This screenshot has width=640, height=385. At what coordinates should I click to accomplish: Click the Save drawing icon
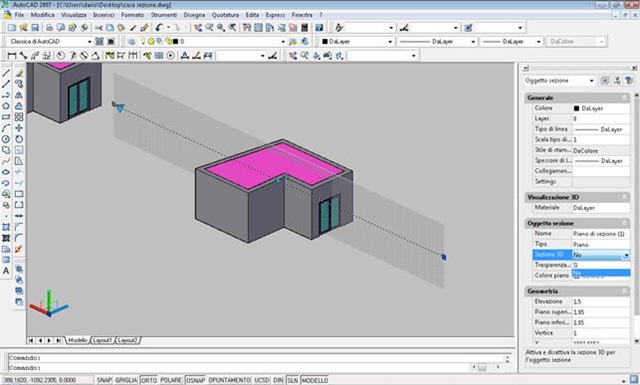tap(35, 28)
